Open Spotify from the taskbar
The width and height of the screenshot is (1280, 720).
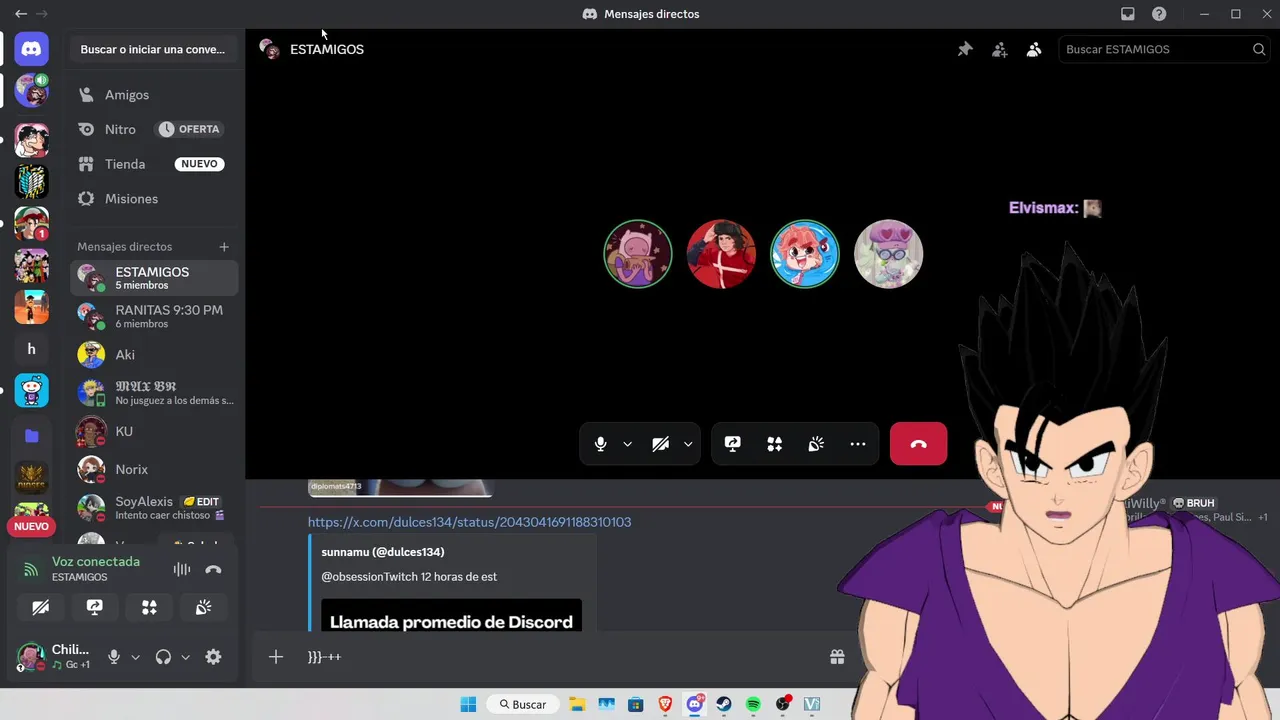pos(753,704)
